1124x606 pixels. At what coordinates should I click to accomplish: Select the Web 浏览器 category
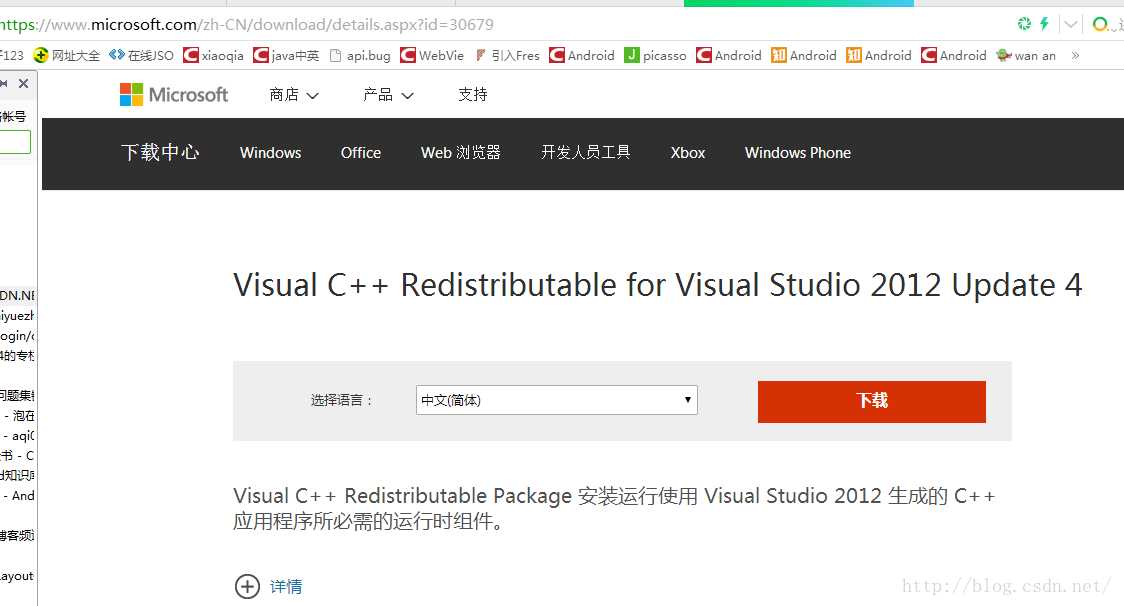[x=461, y=153]
